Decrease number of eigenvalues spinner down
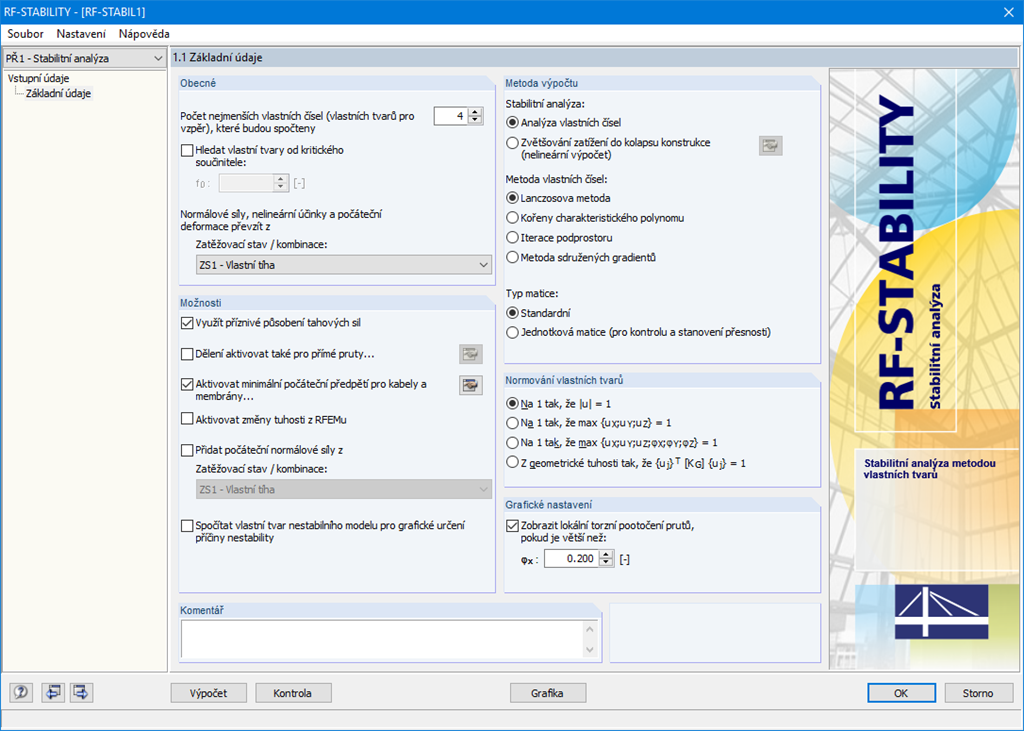 [476, 120]
